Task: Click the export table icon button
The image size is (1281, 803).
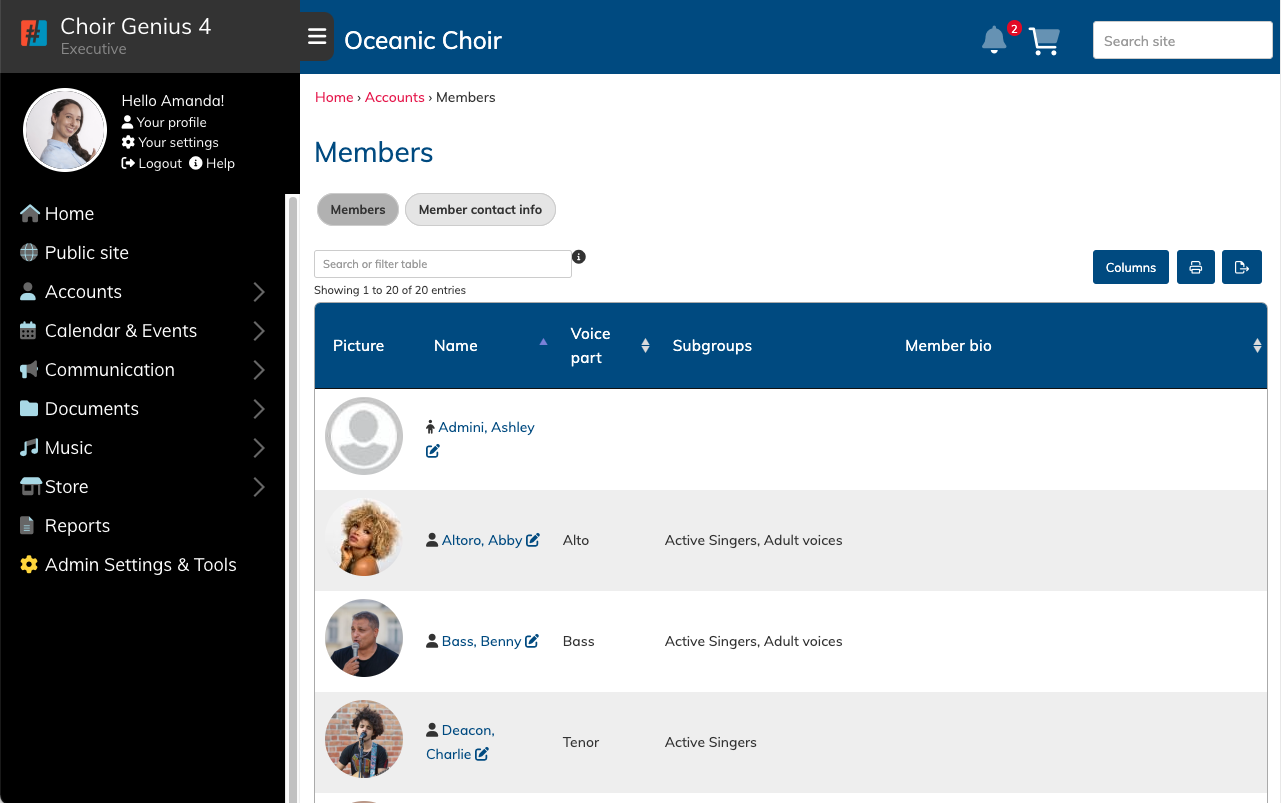Action: tap(1242, 267)
